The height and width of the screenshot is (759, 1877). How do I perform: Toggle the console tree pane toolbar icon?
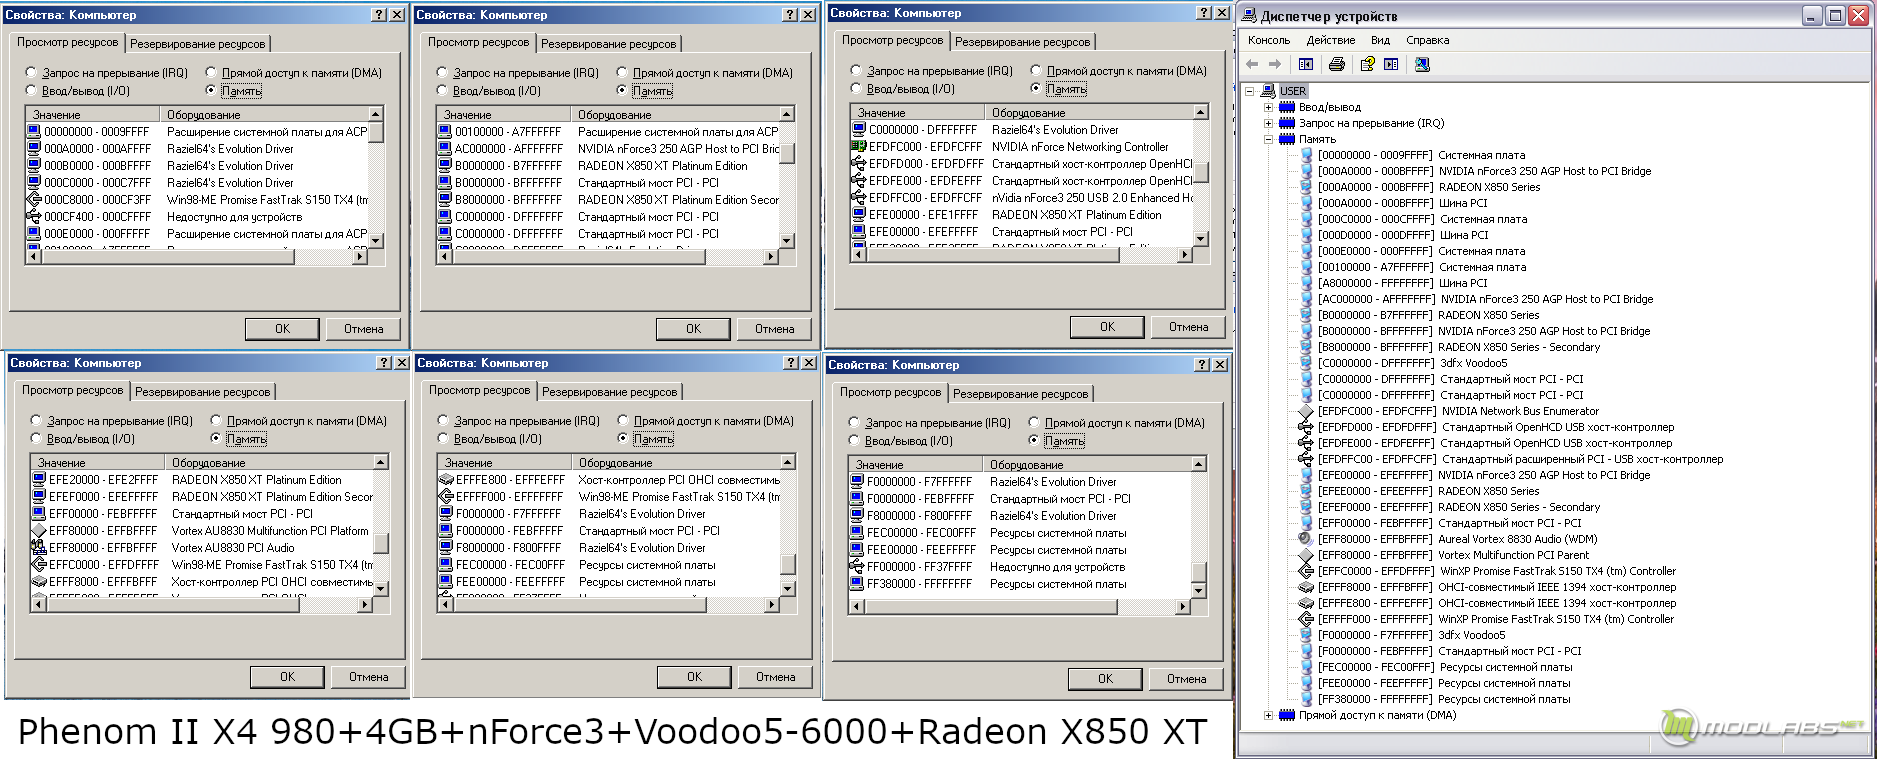(1306, 64)
